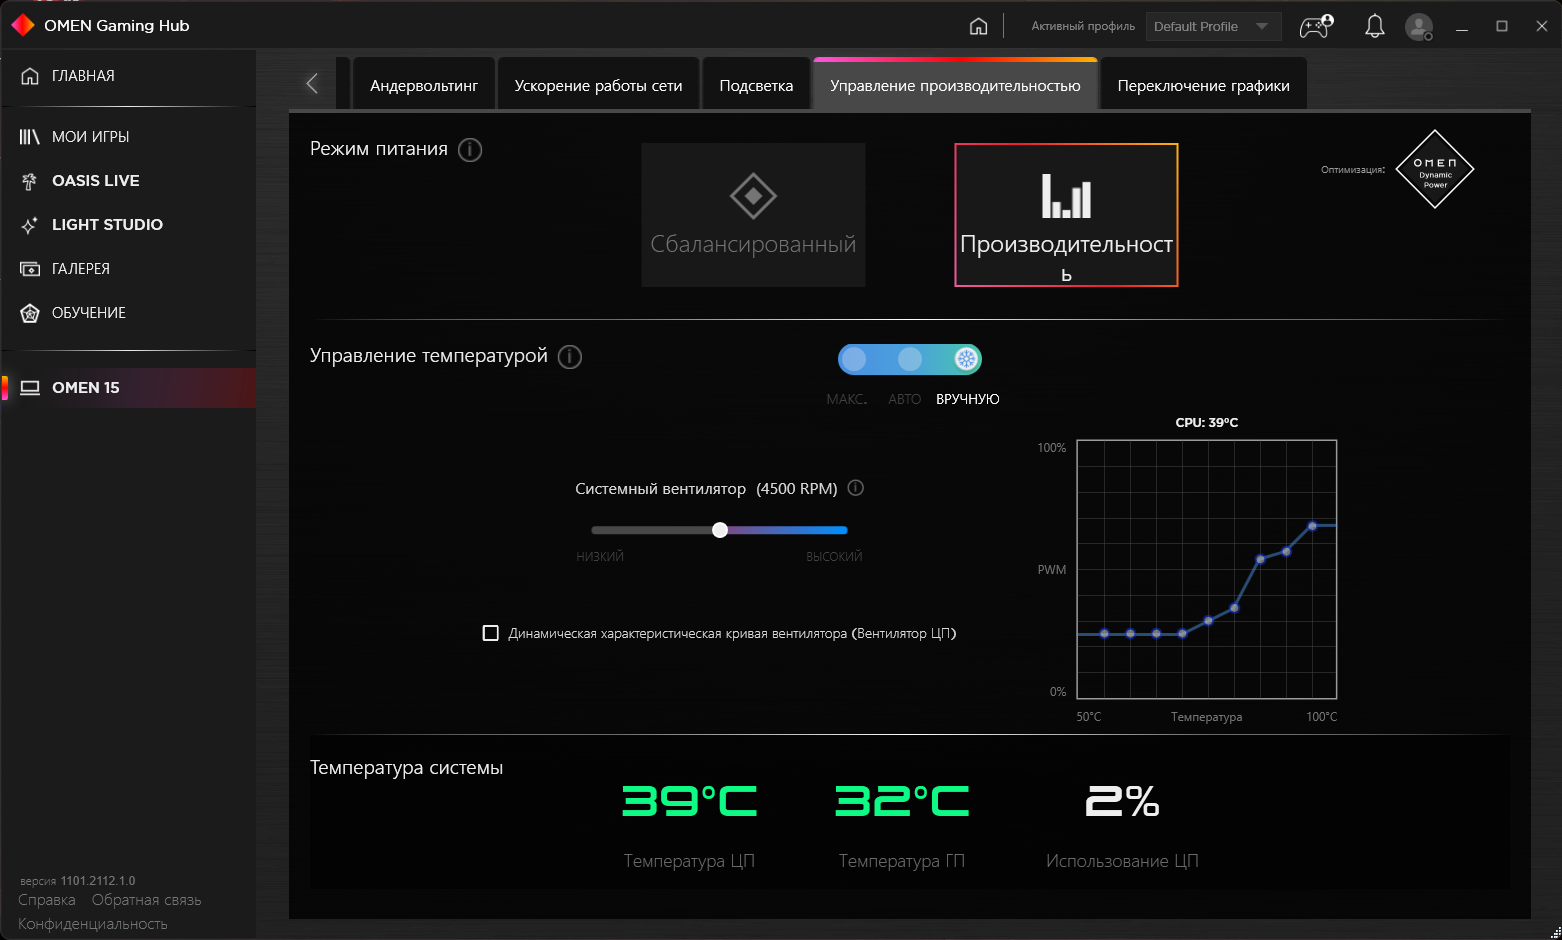Click the OMEN Dynamic Power diamond badge
The height and width of the screenshot is (940, 1562).
click(1435, 169)
